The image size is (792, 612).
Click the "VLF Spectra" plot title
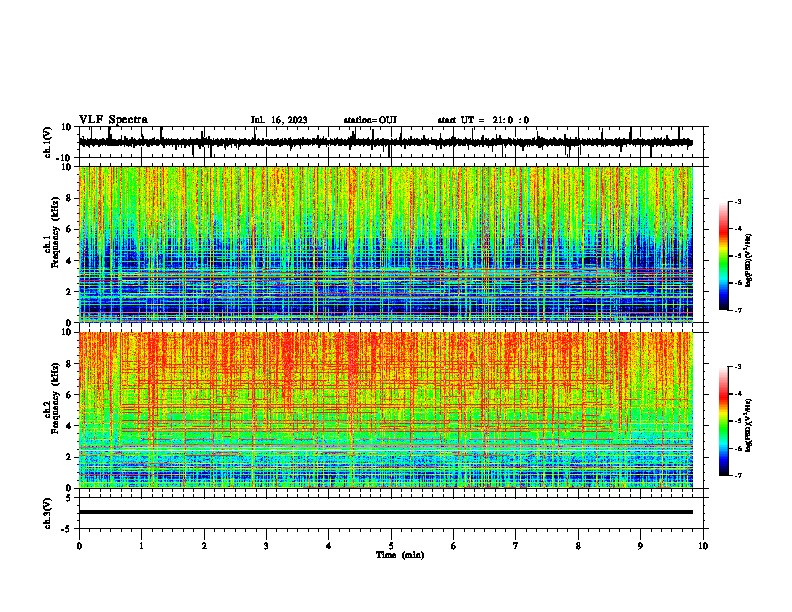(x=113, y=120)
